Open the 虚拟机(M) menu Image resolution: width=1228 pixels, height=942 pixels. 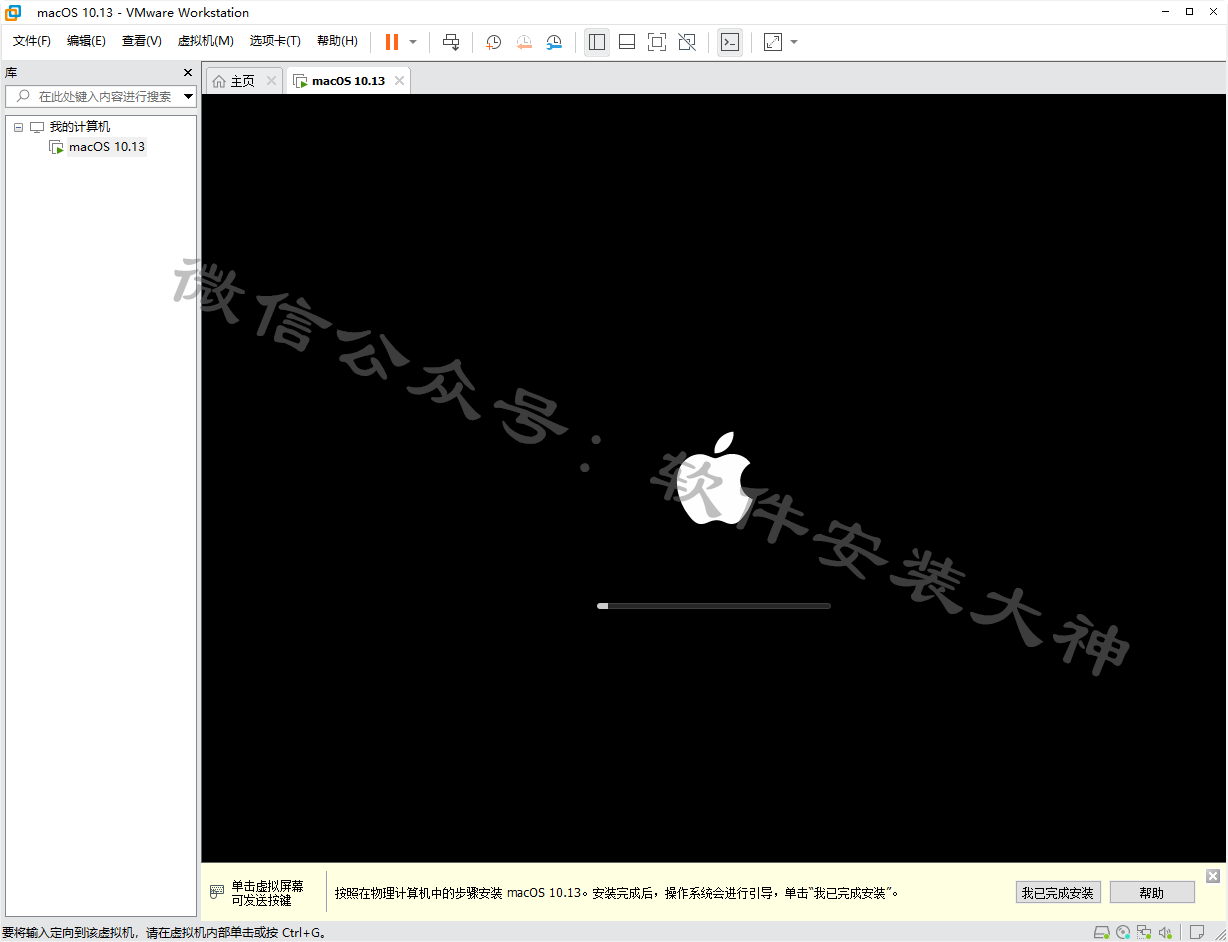click(206, 41)
